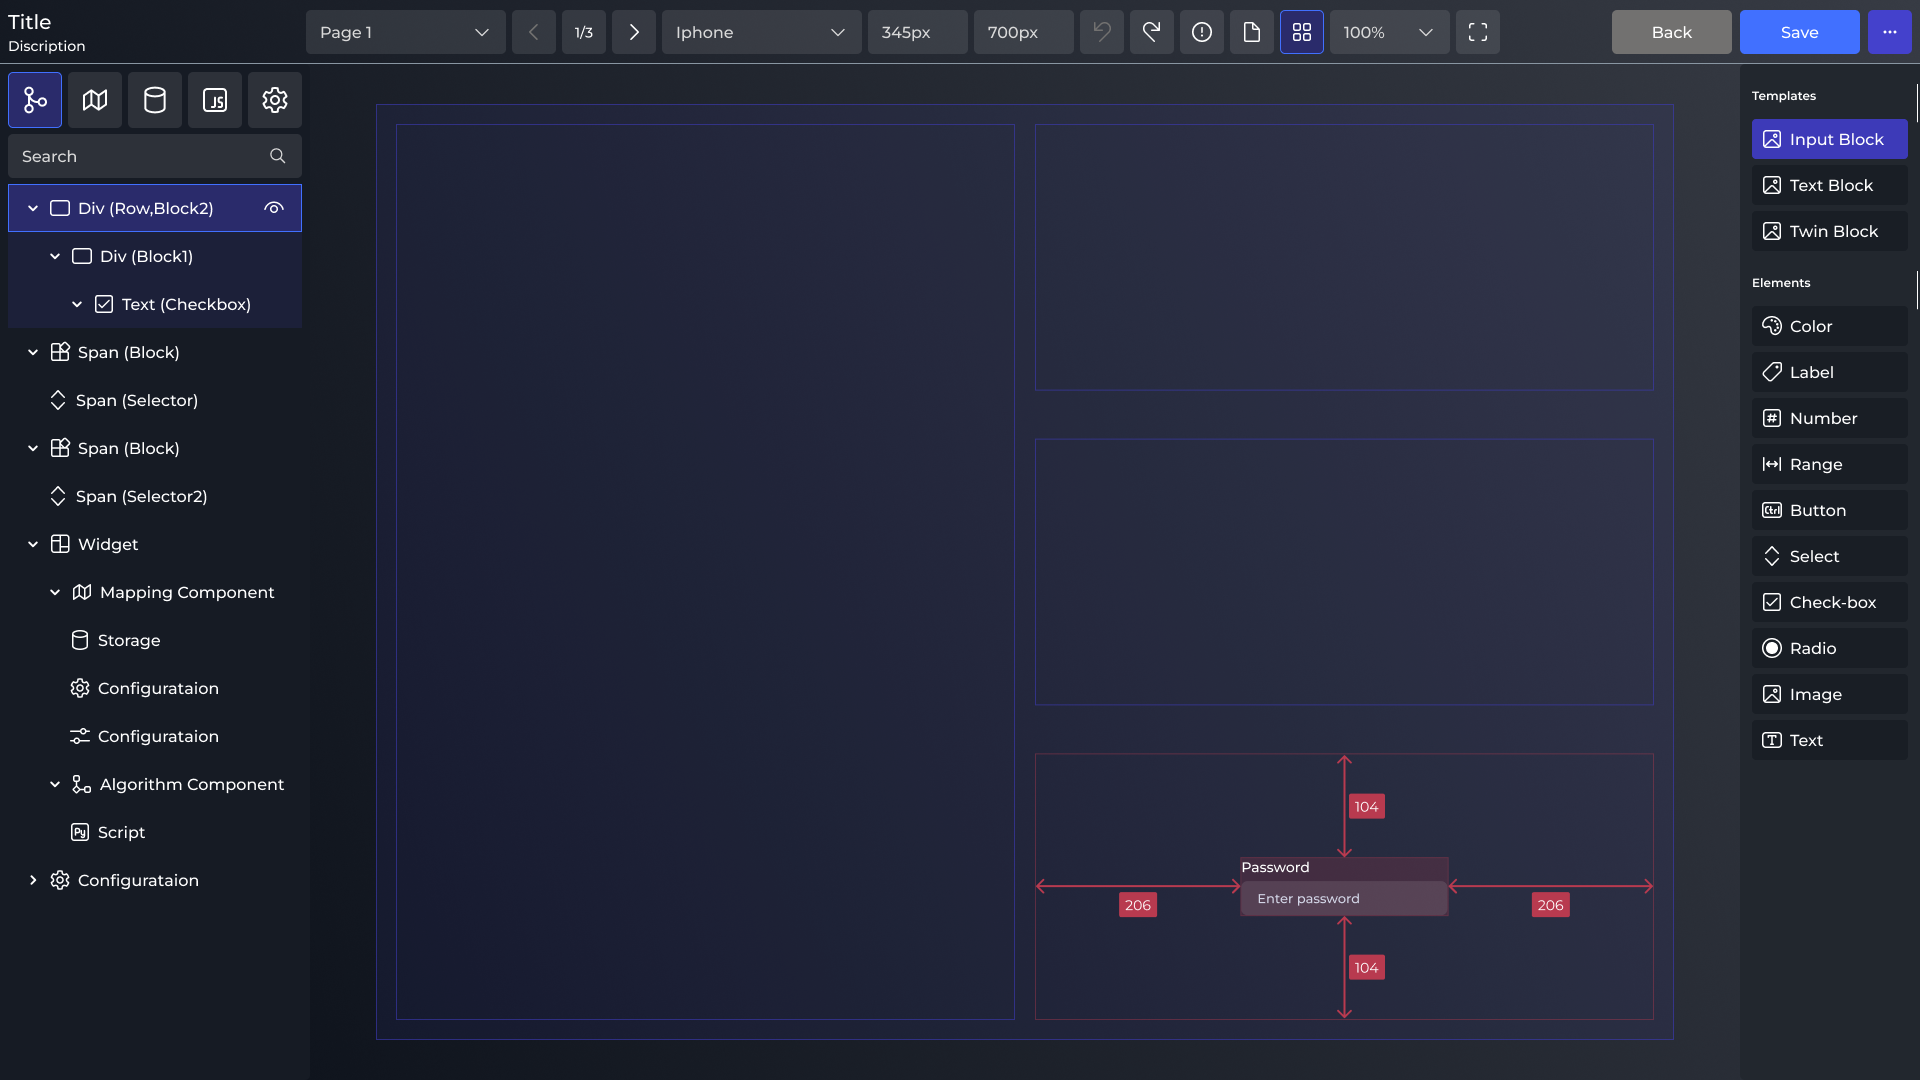Screen dimensions: 1920x1080
Task: Toggle the Text (Checkbox) row checkbox icon
Action: [x=104, y=304]
